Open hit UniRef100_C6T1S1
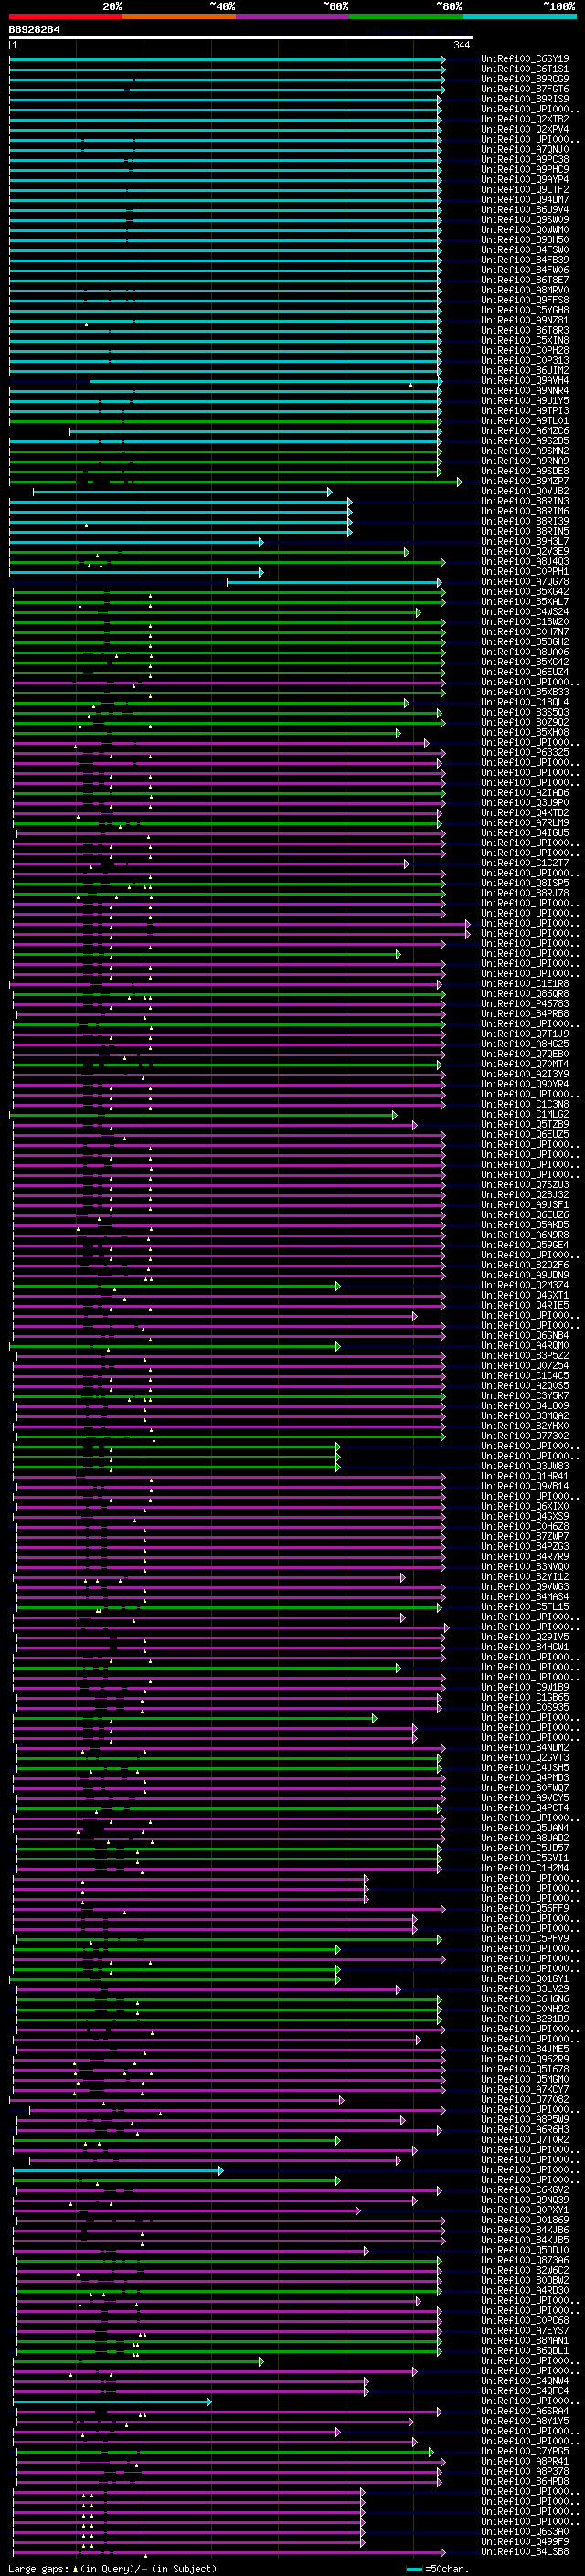The width and height of the screenshot is (585, 2576). pyautogui.click(x=525, y=69)
